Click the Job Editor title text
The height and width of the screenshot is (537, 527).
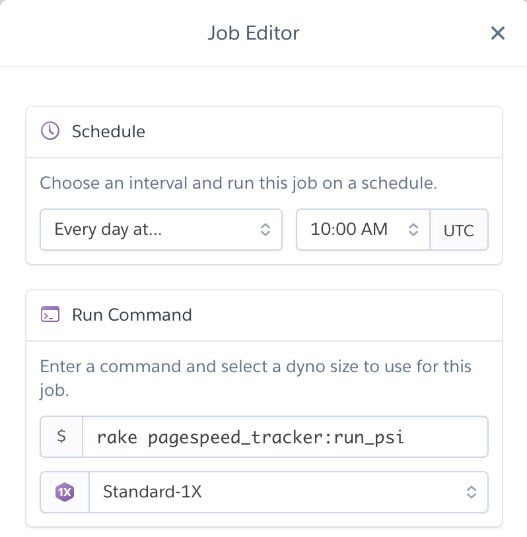click(254, 33)
